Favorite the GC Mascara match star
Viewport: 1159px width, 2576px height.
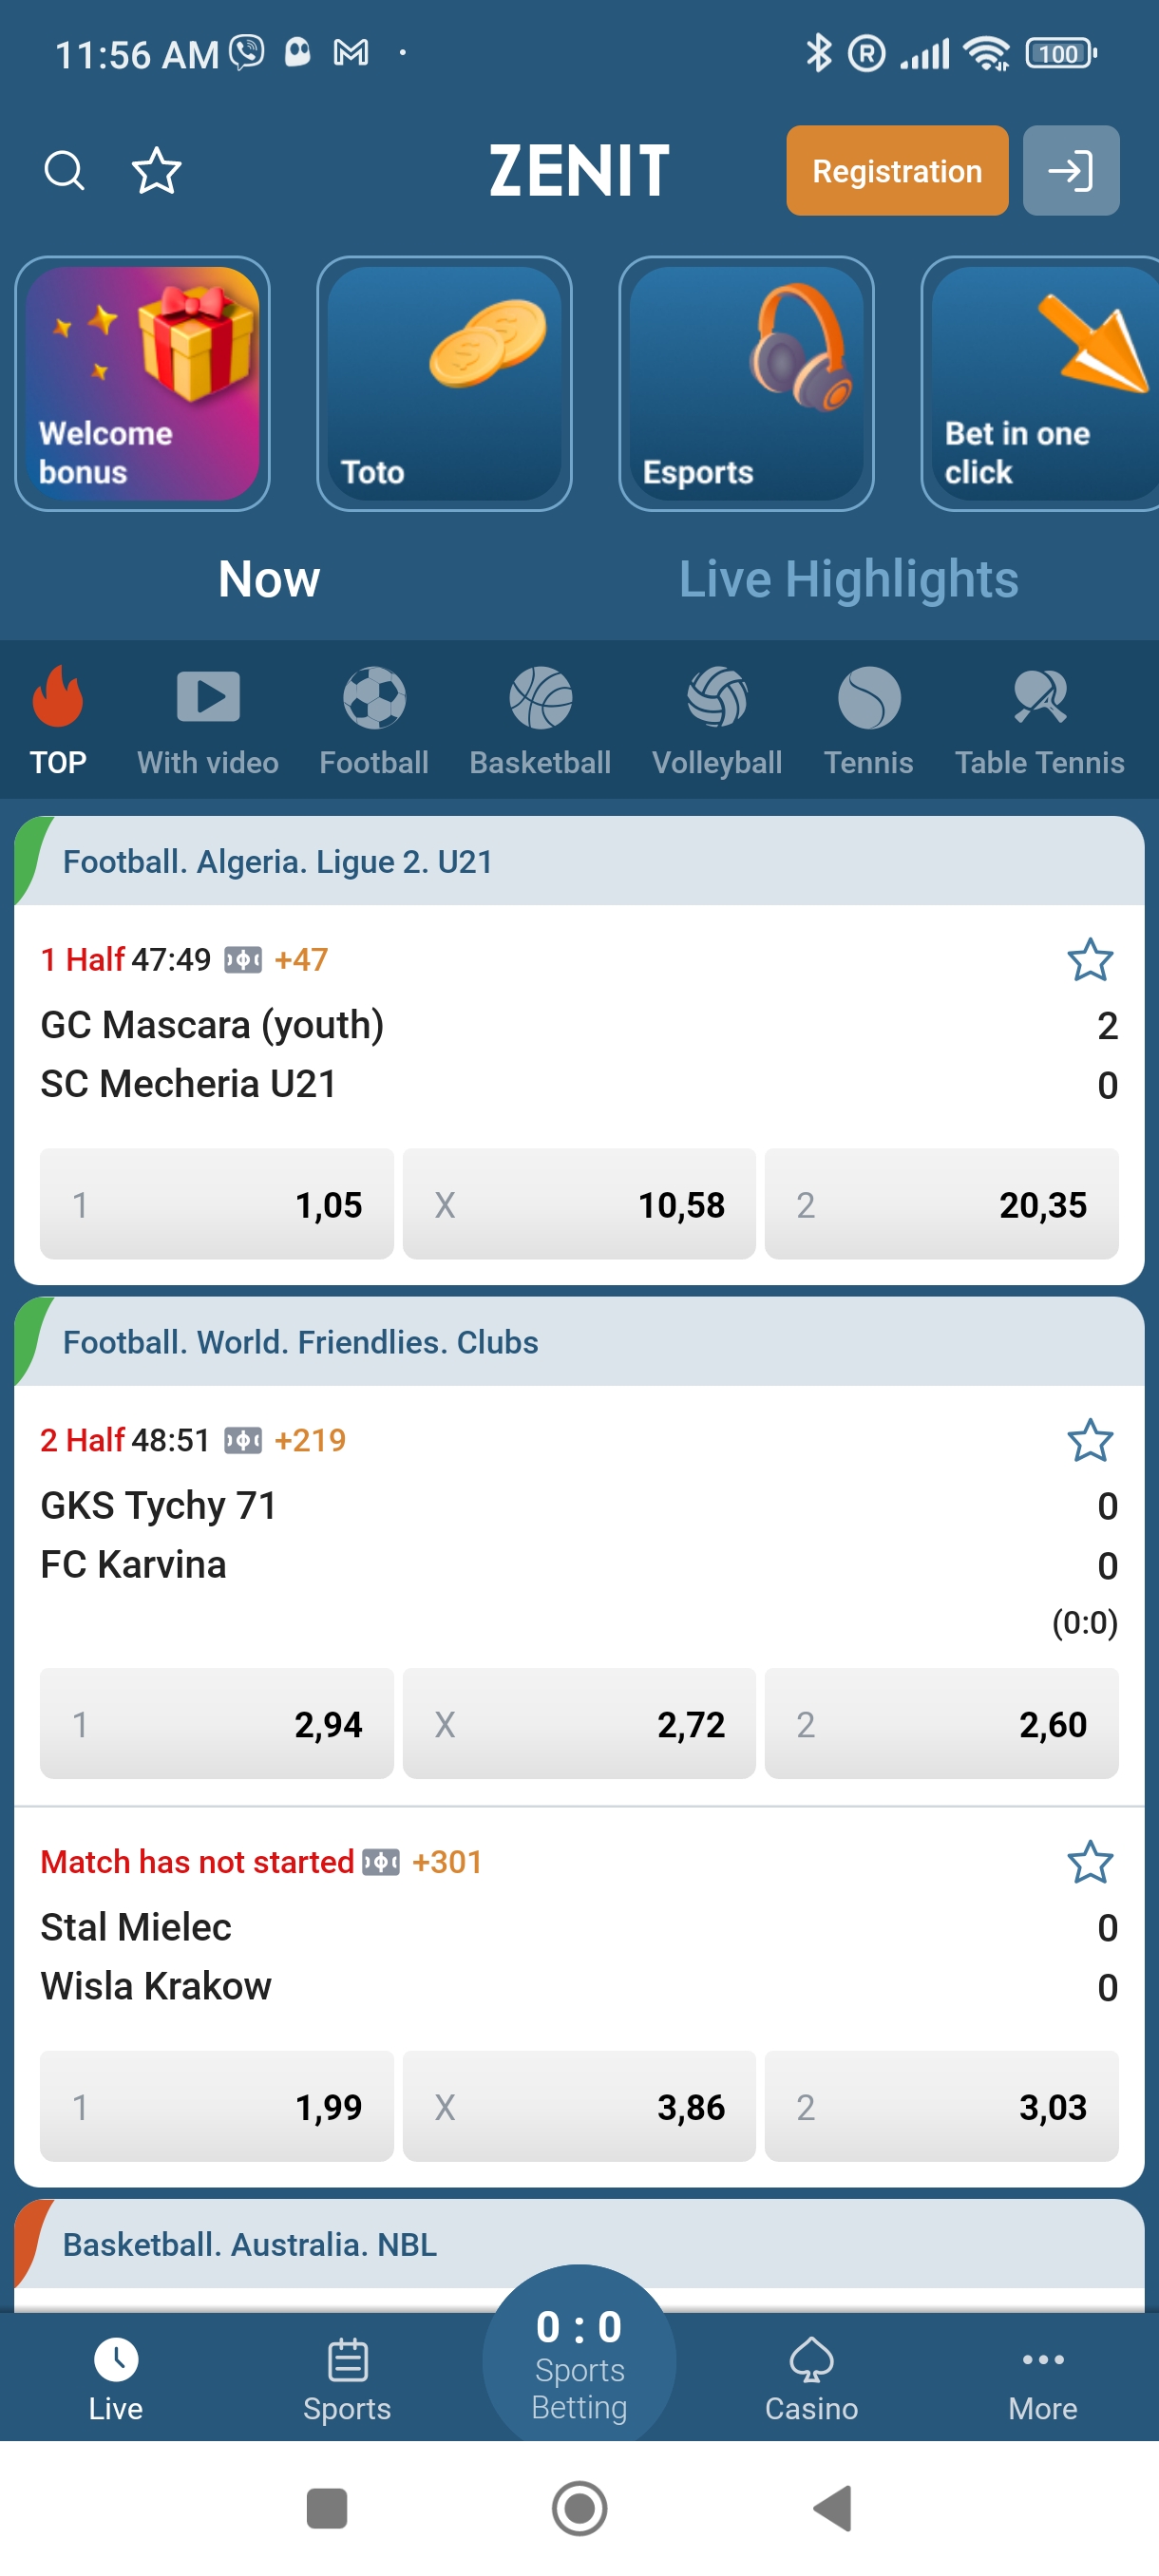click(1089, 960)
